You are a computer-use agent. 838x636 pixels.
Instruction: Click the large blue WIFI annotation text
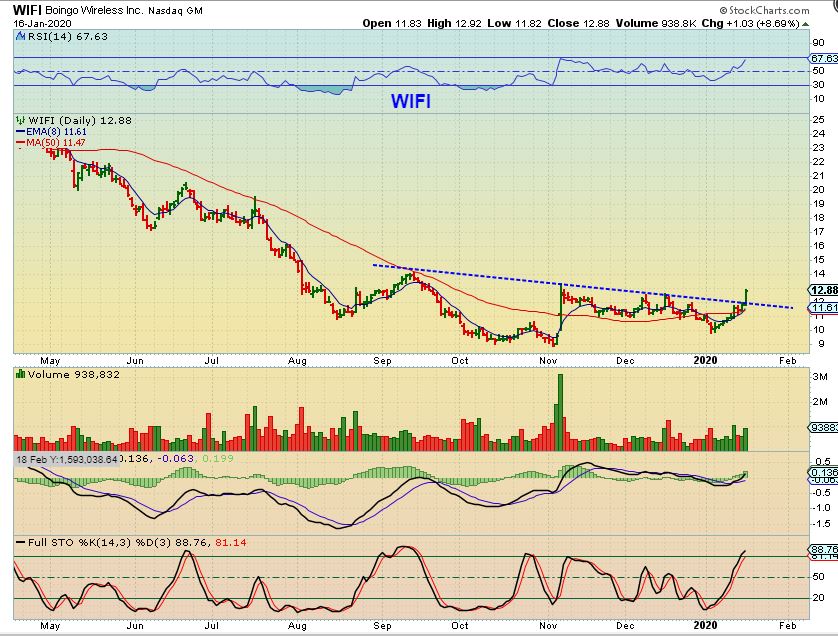[410, 101]
